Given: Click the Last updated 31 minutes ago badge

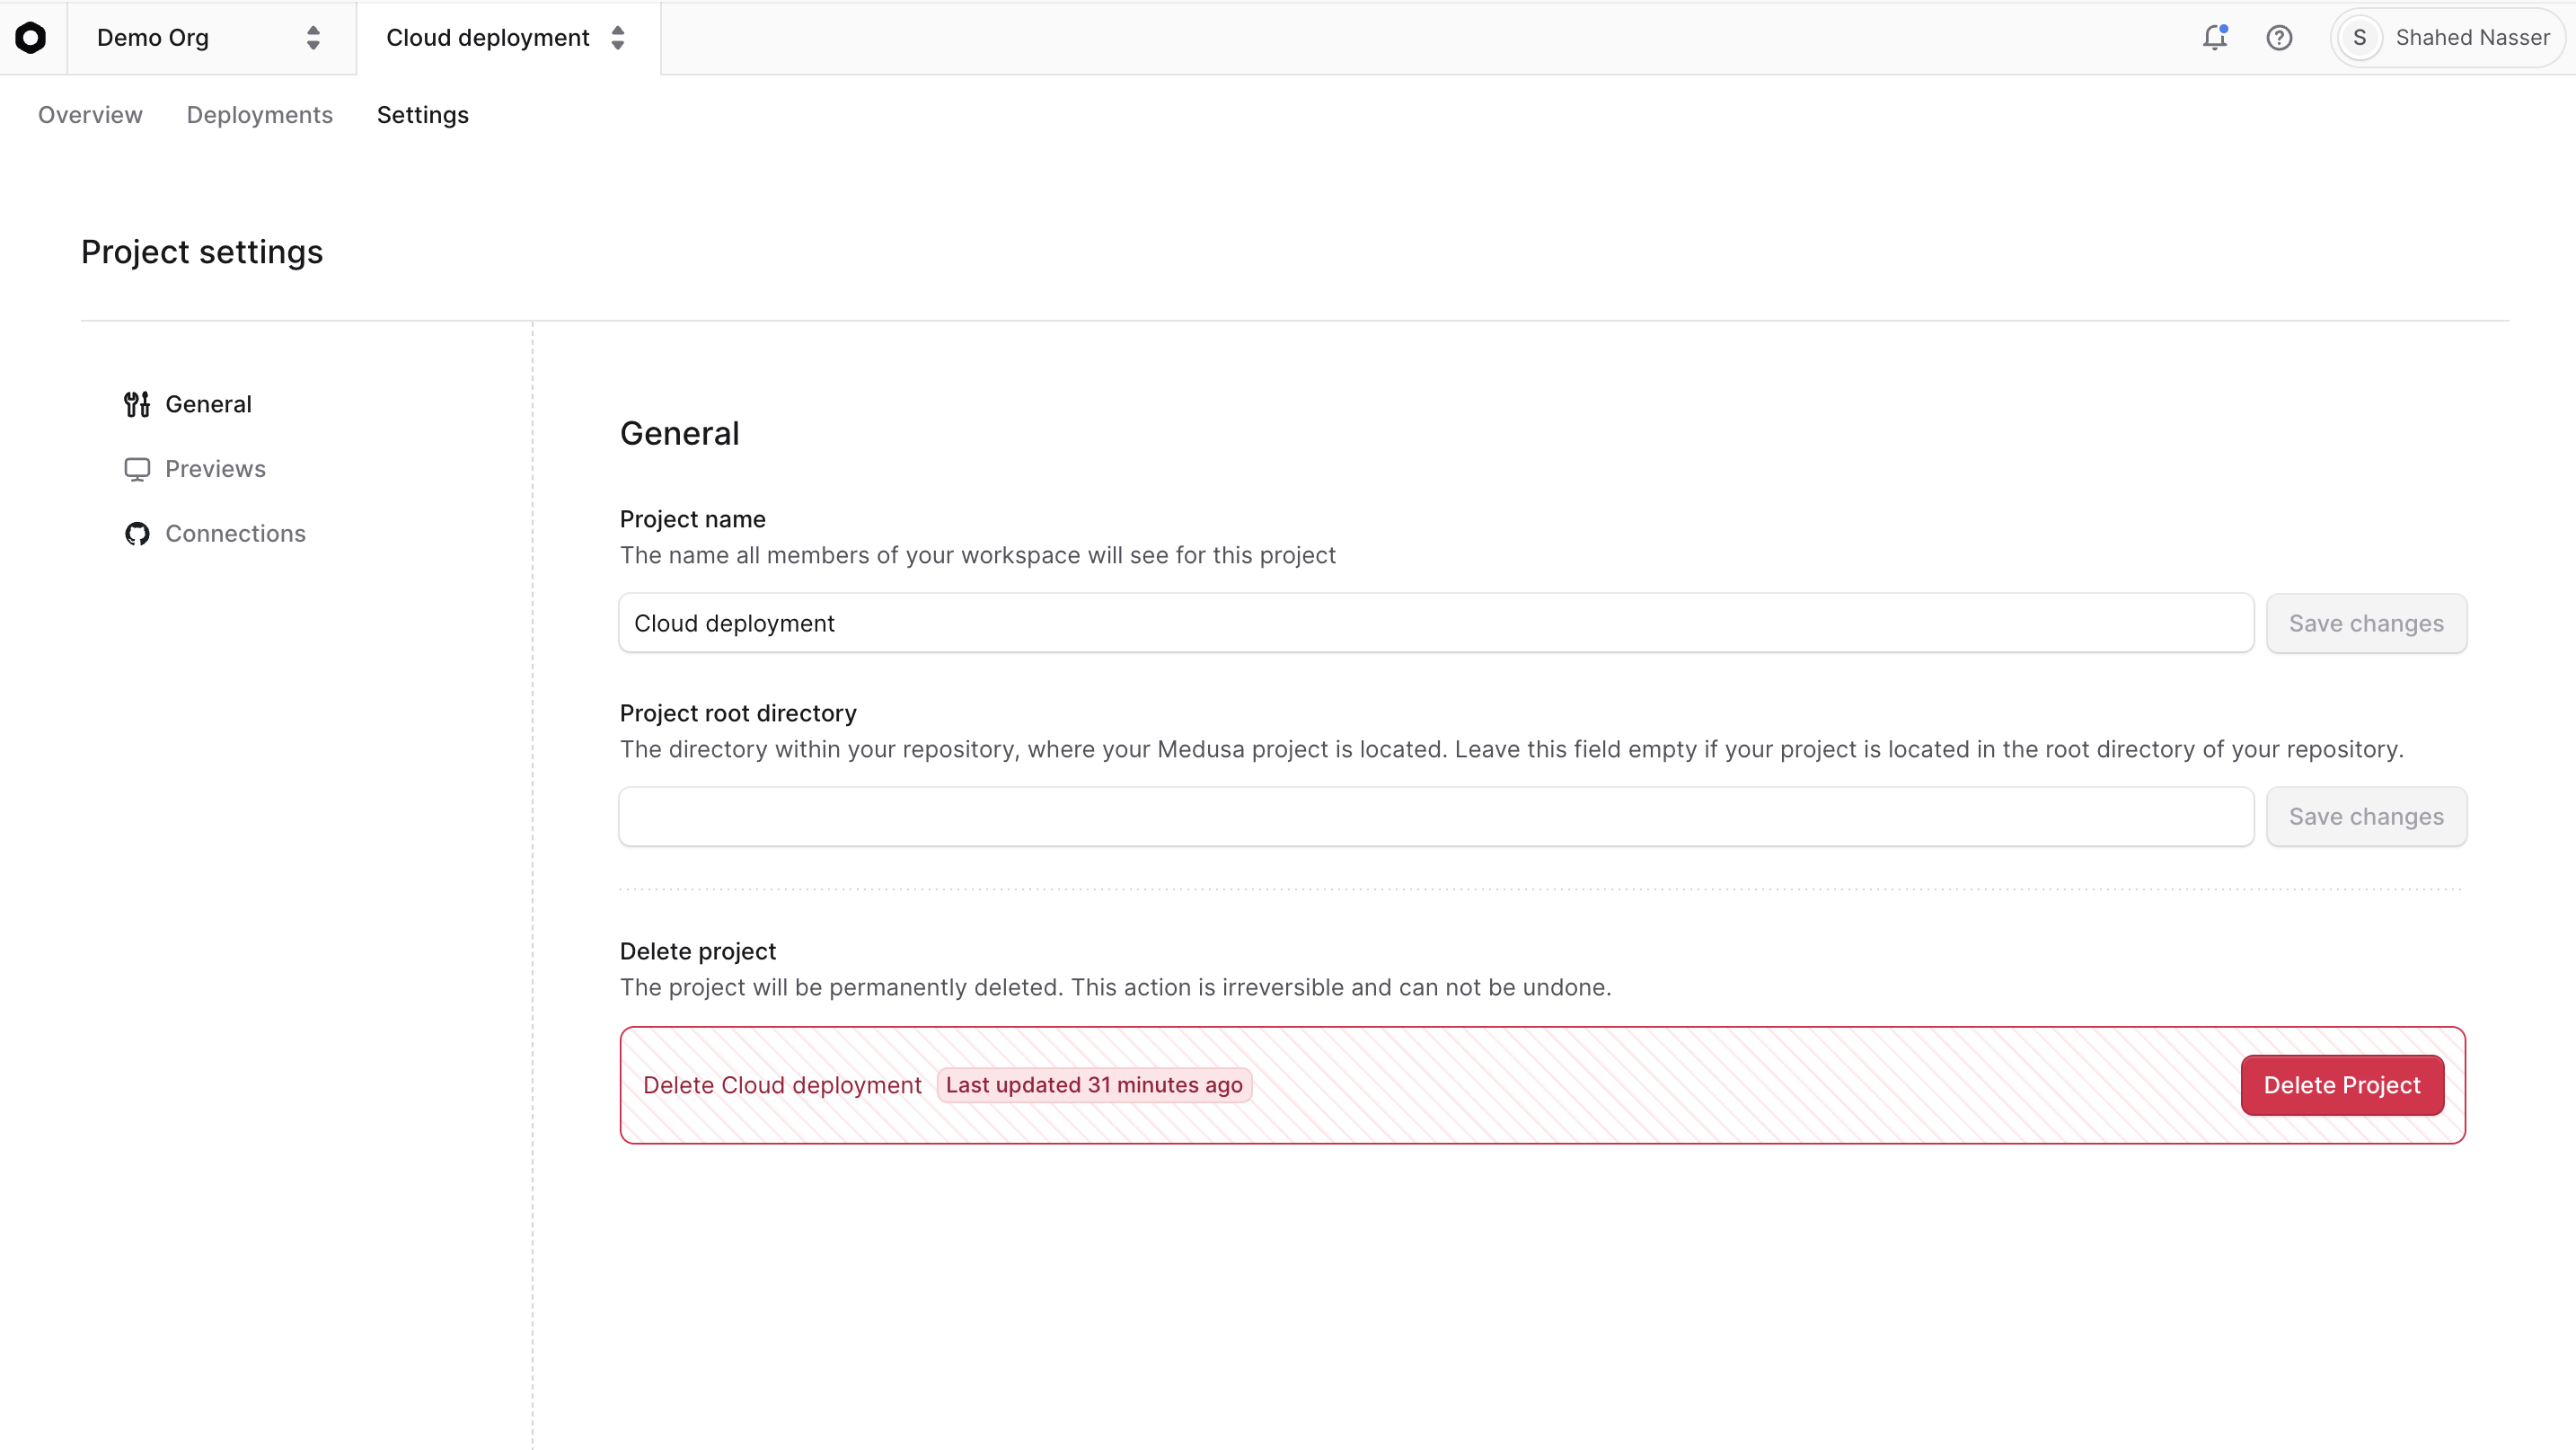Looking at the screenshot, I should coord(1094,1084).
